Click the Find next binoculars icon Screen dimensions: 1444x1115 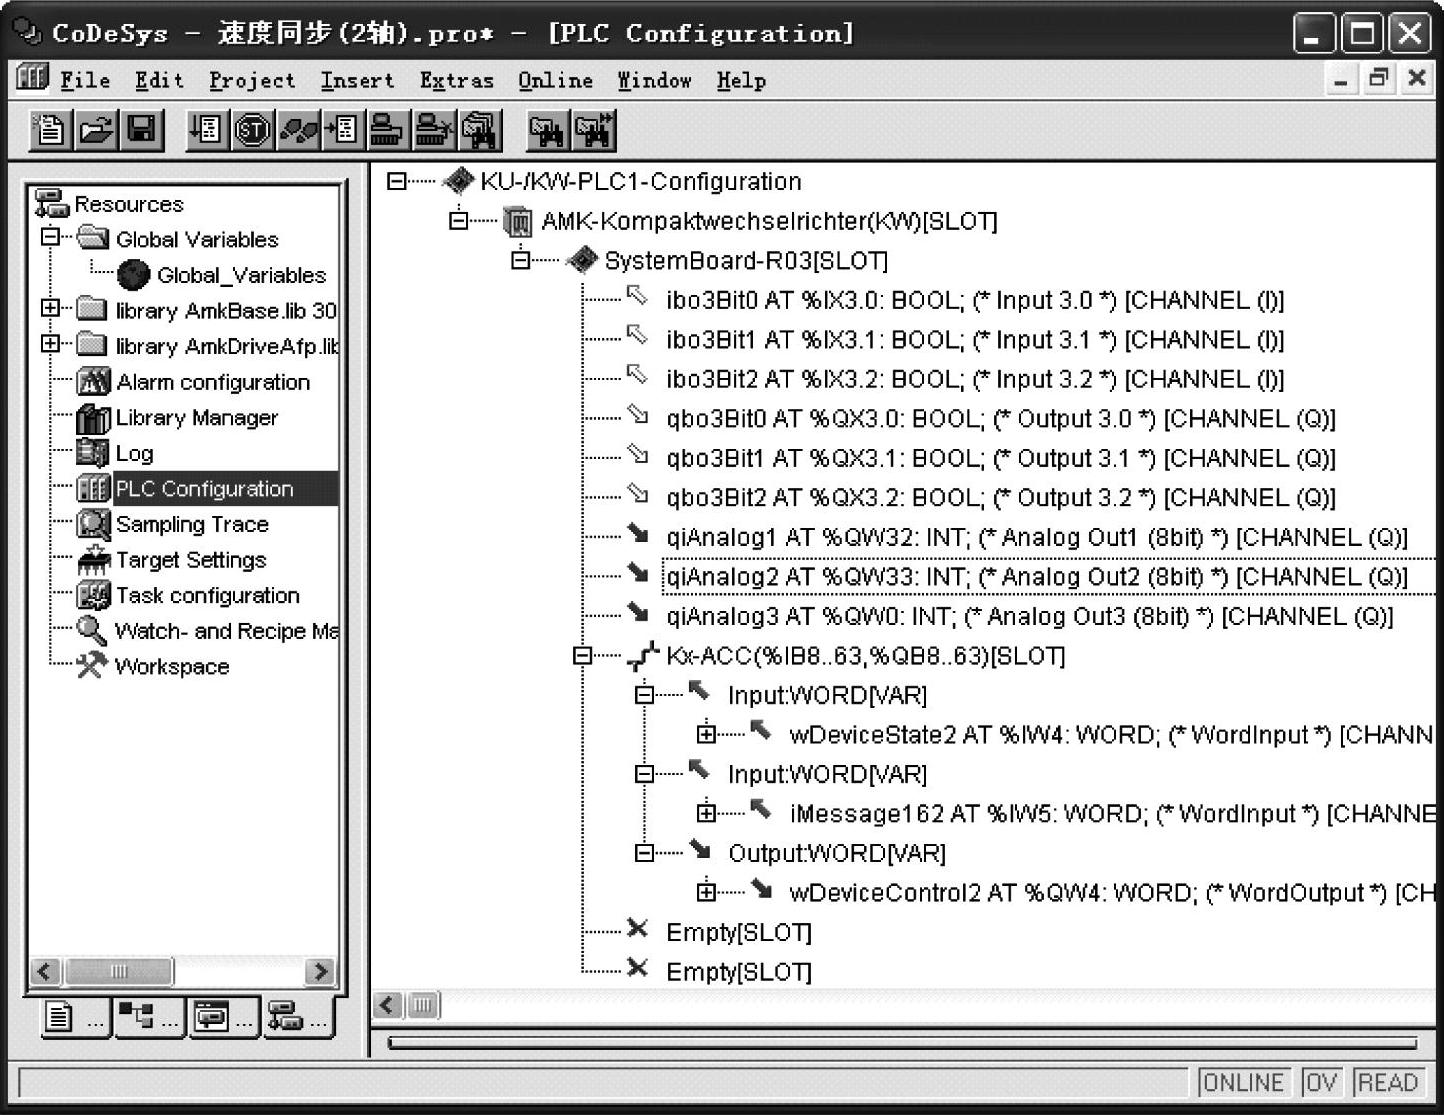tap(593, 130)
